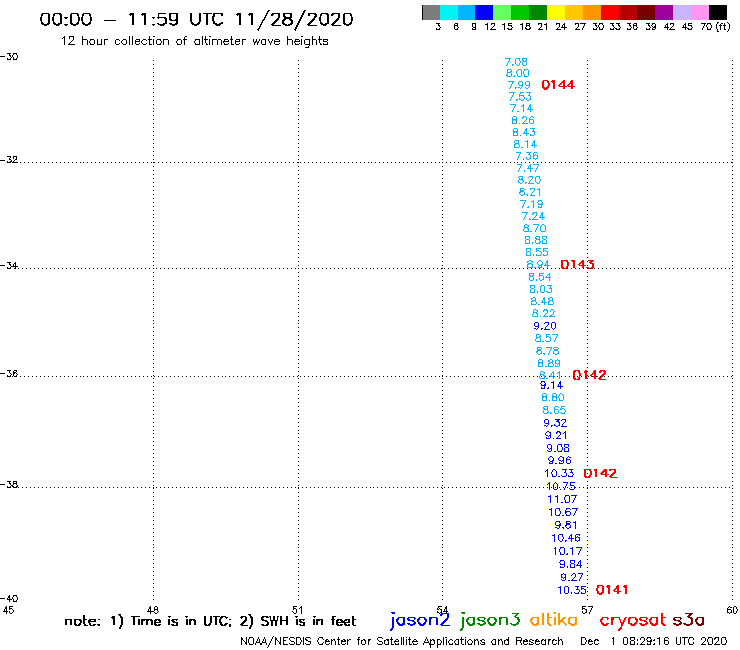Select time label 0142 beside 10.33

tap(600, 473)
